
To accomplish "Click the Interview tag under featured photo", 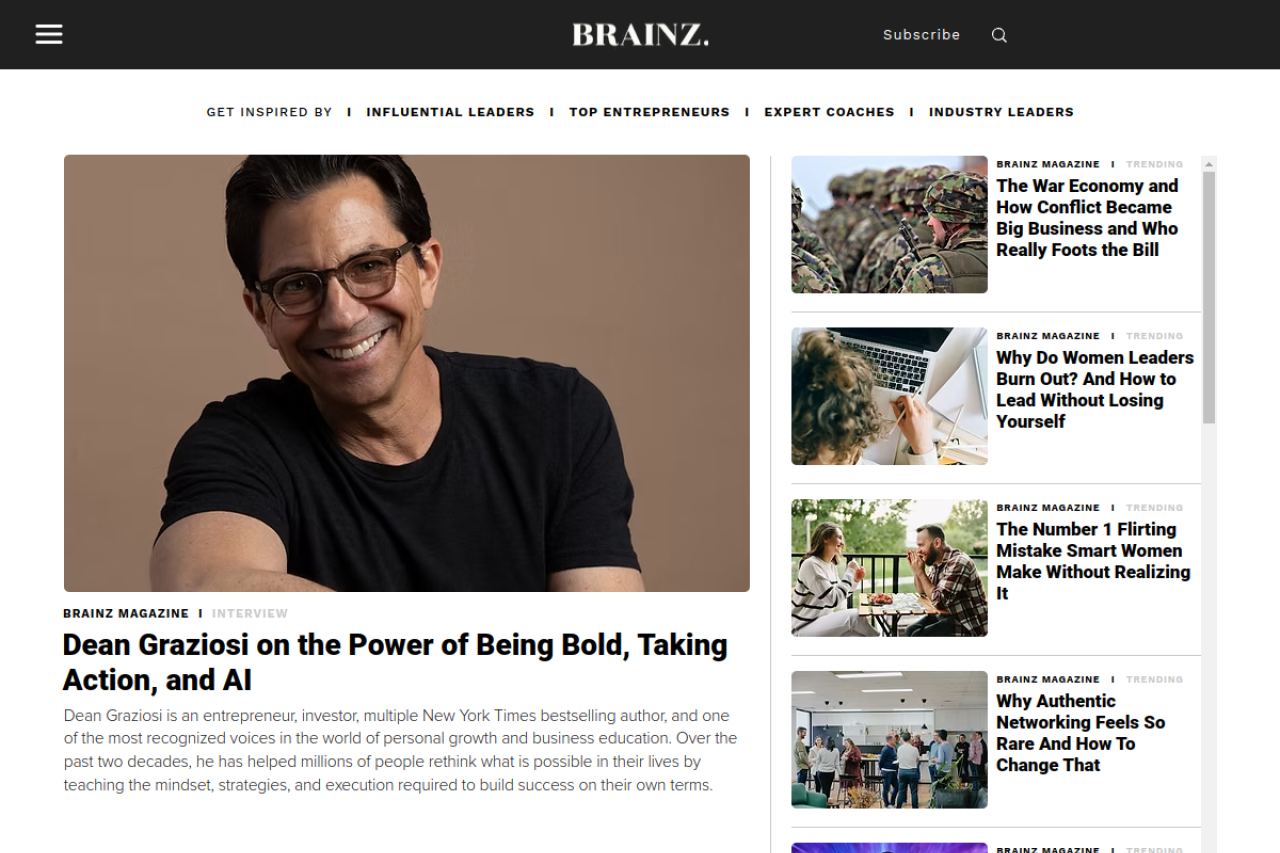I will coord(250,614).
